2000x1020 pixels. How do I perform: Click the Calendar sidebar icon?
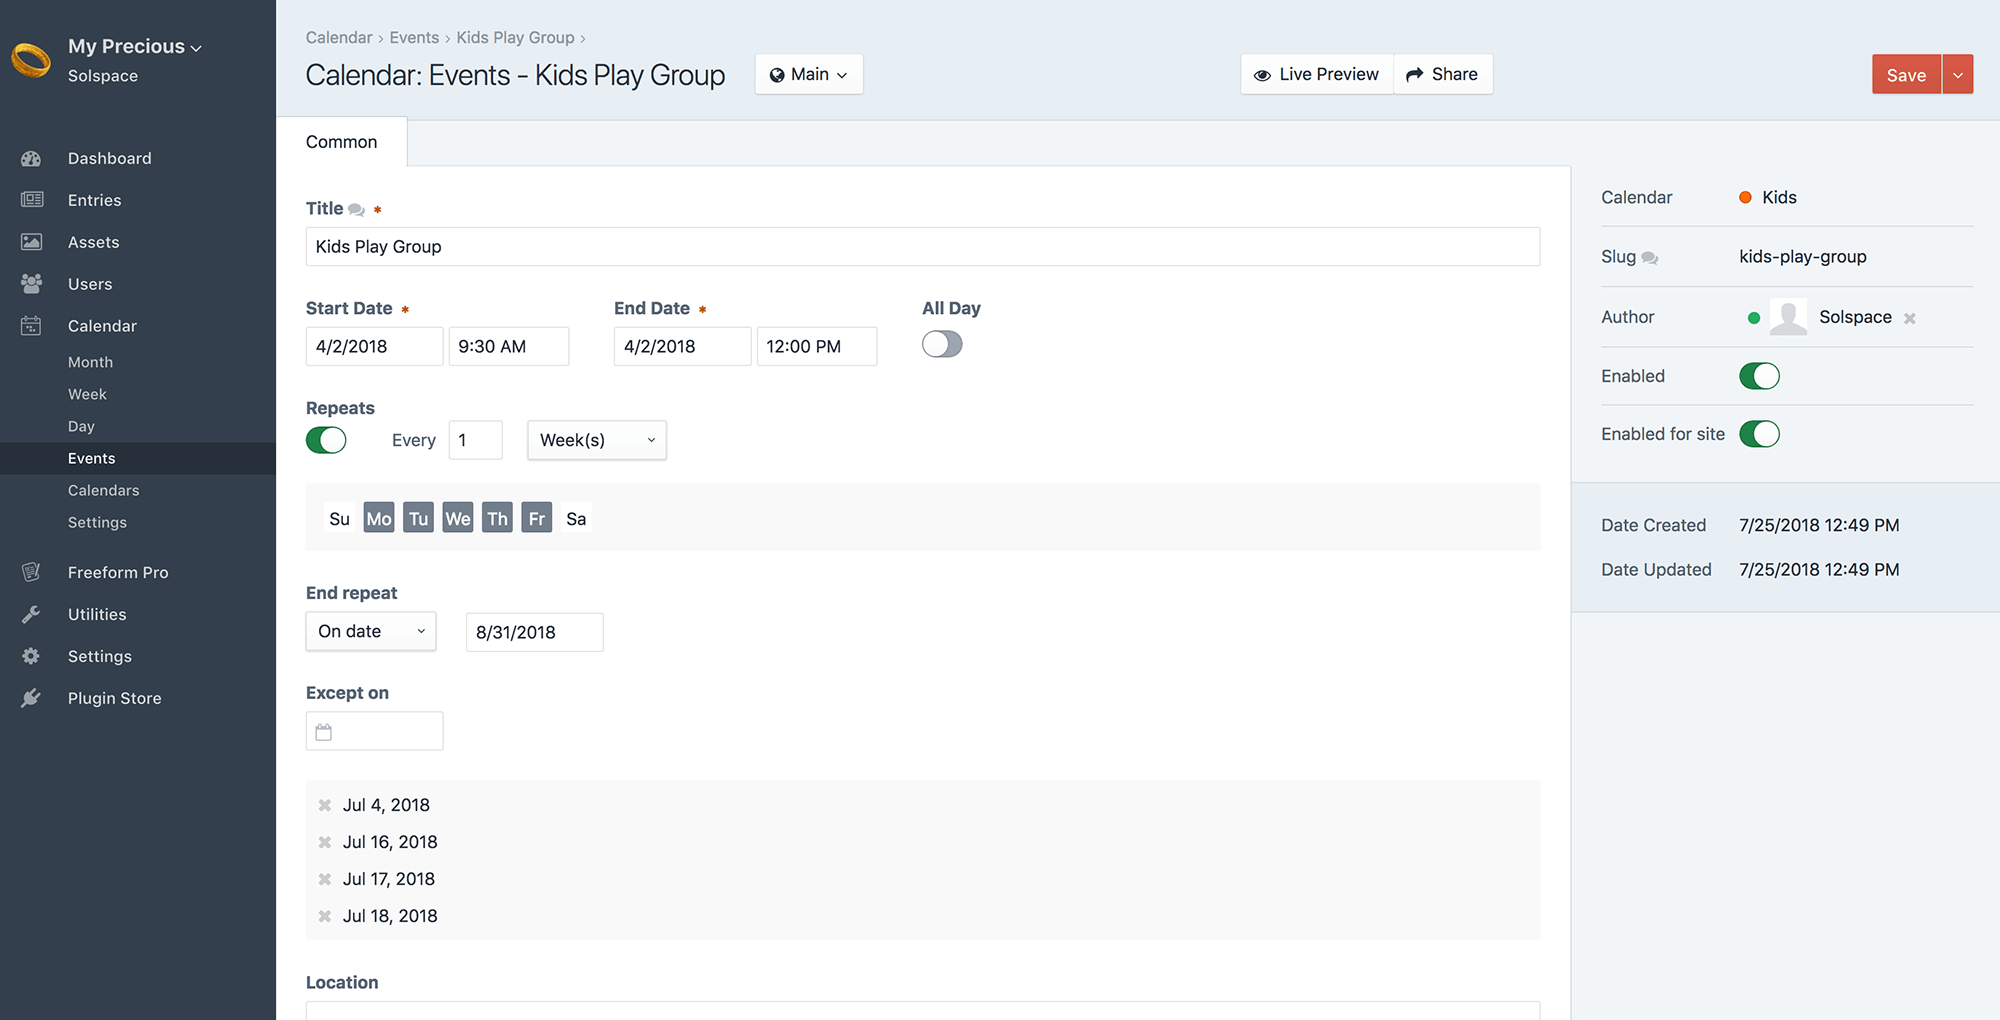click(x=31, y=326)
